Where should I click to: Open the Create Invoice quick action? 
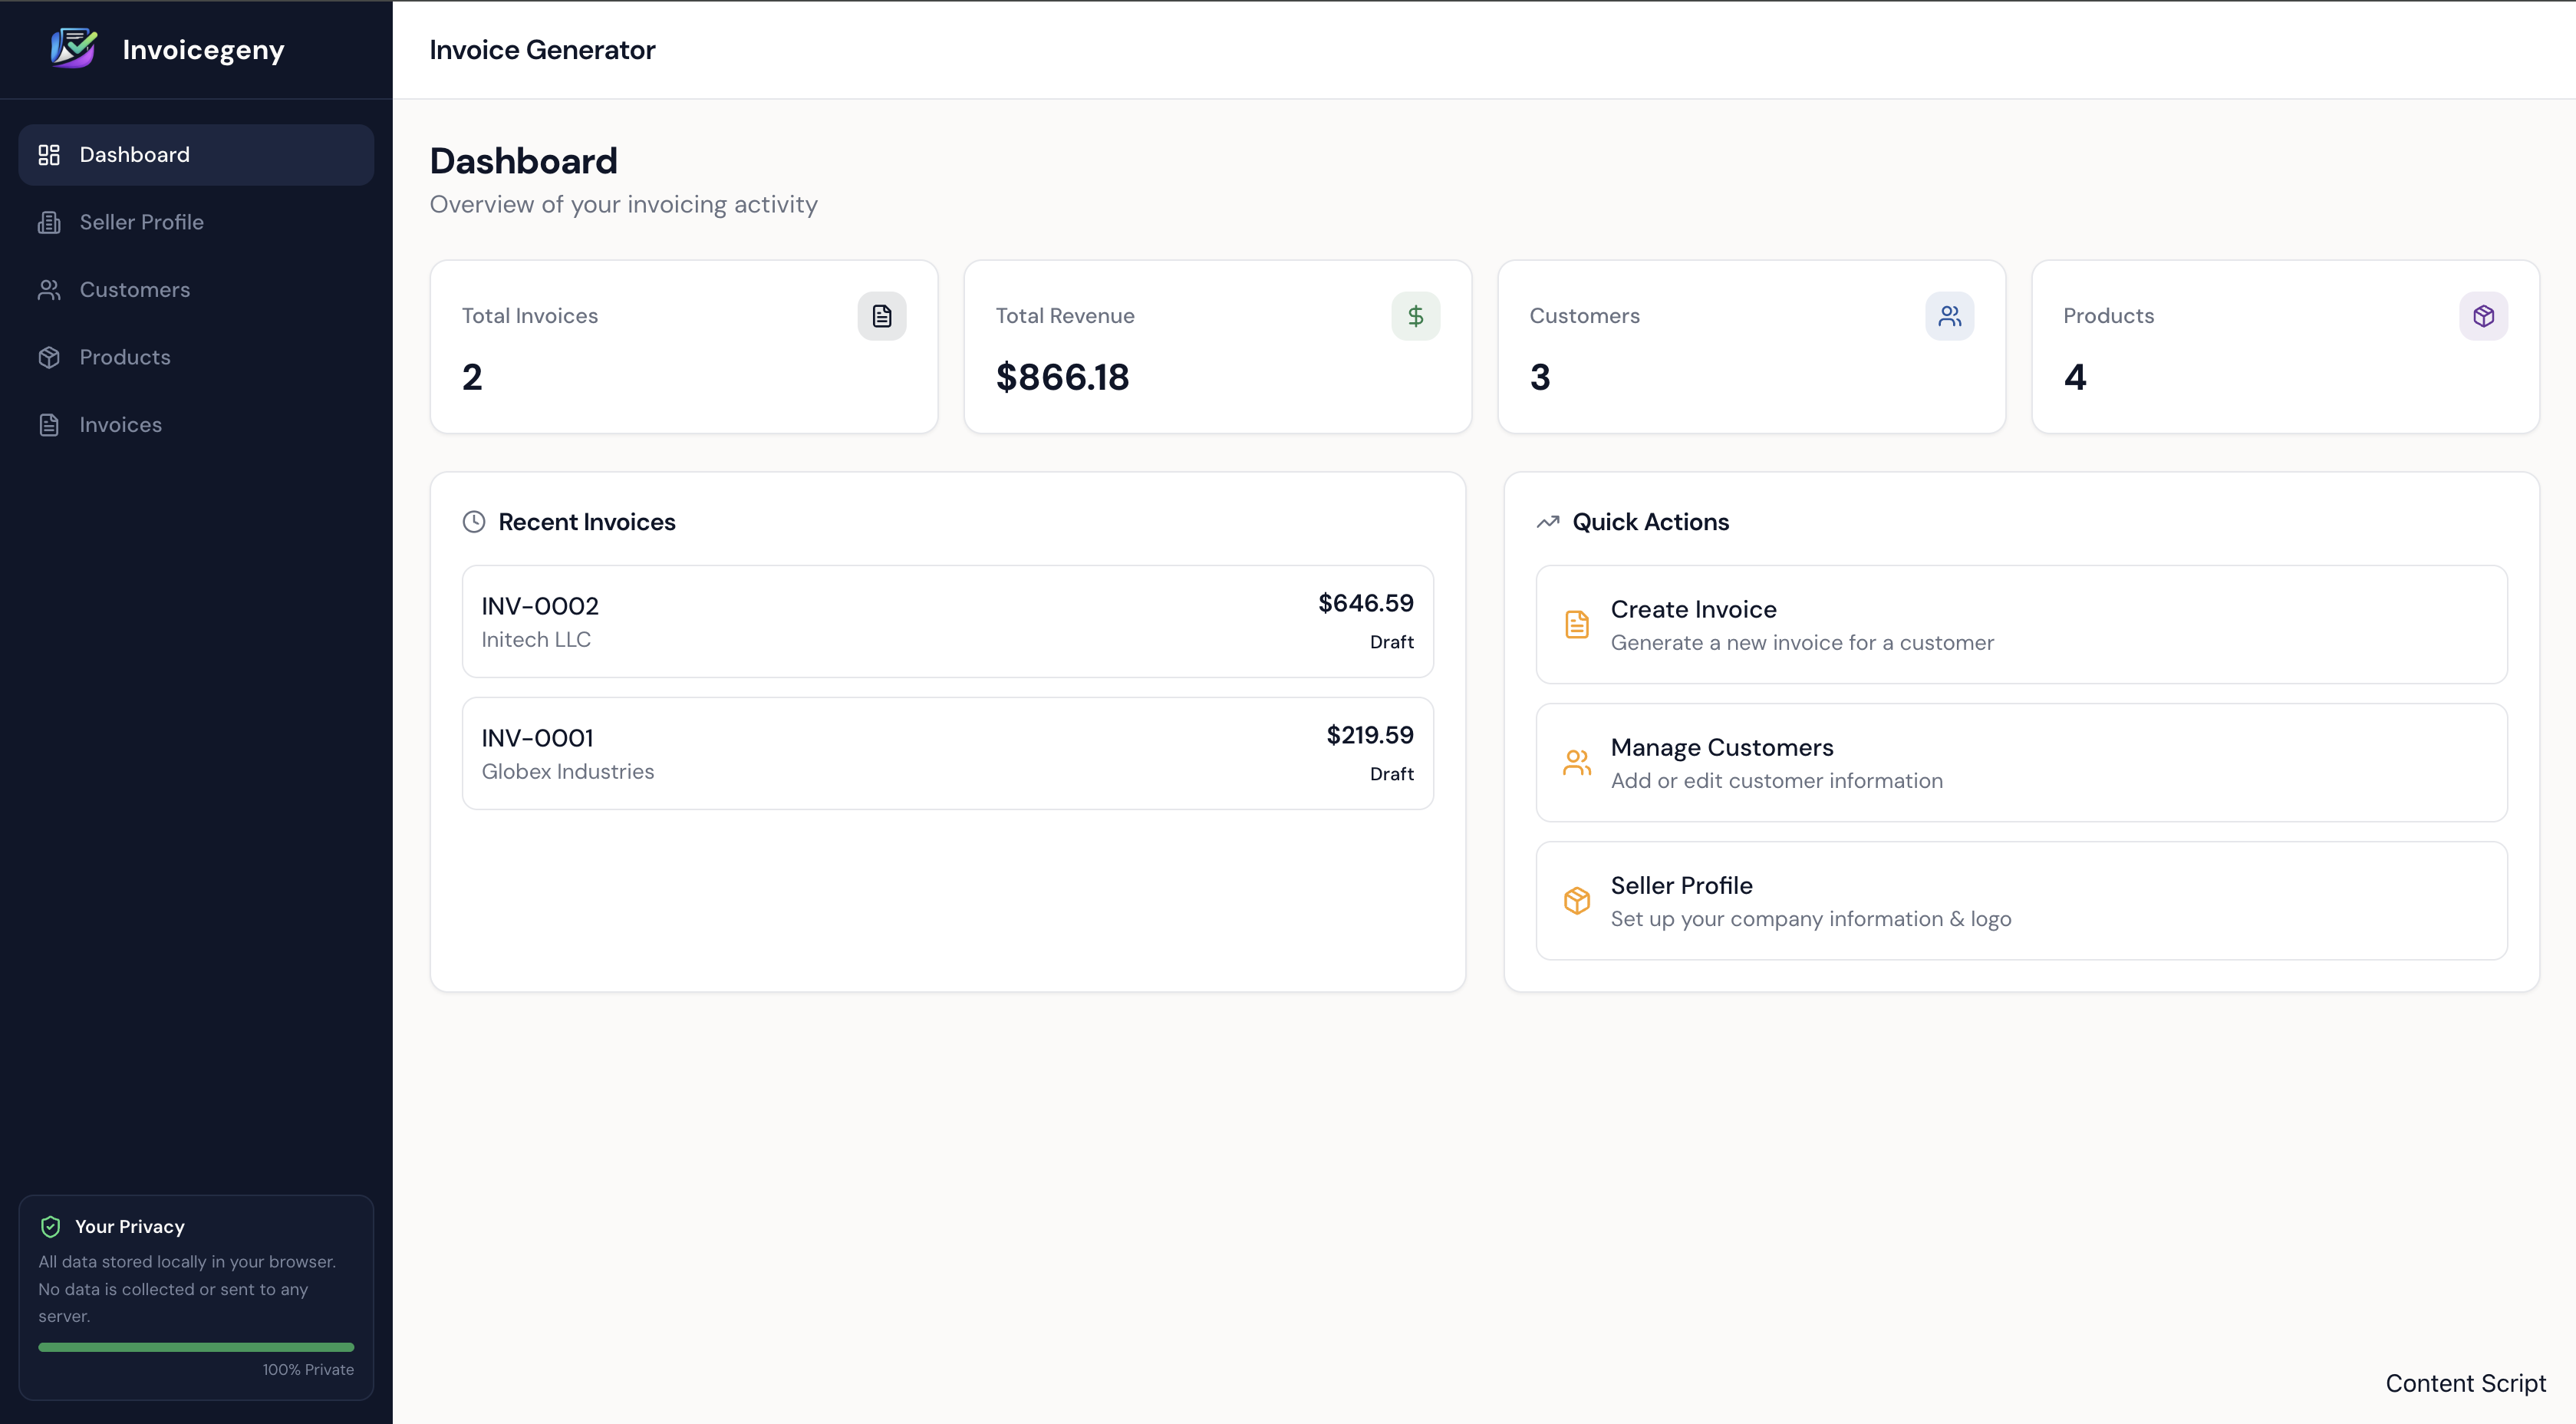(2021, 624)
